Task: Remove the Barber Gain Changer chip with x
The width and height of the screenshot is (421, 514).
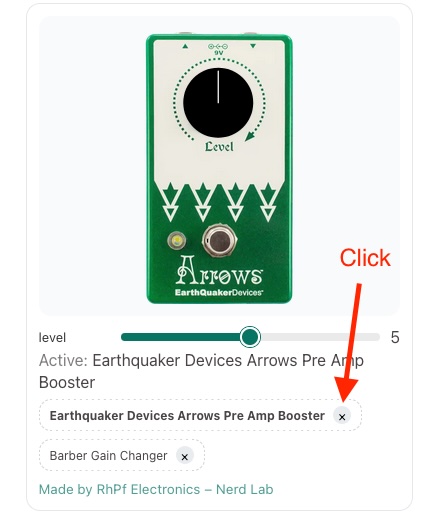Action: click(x=184, y=456)
